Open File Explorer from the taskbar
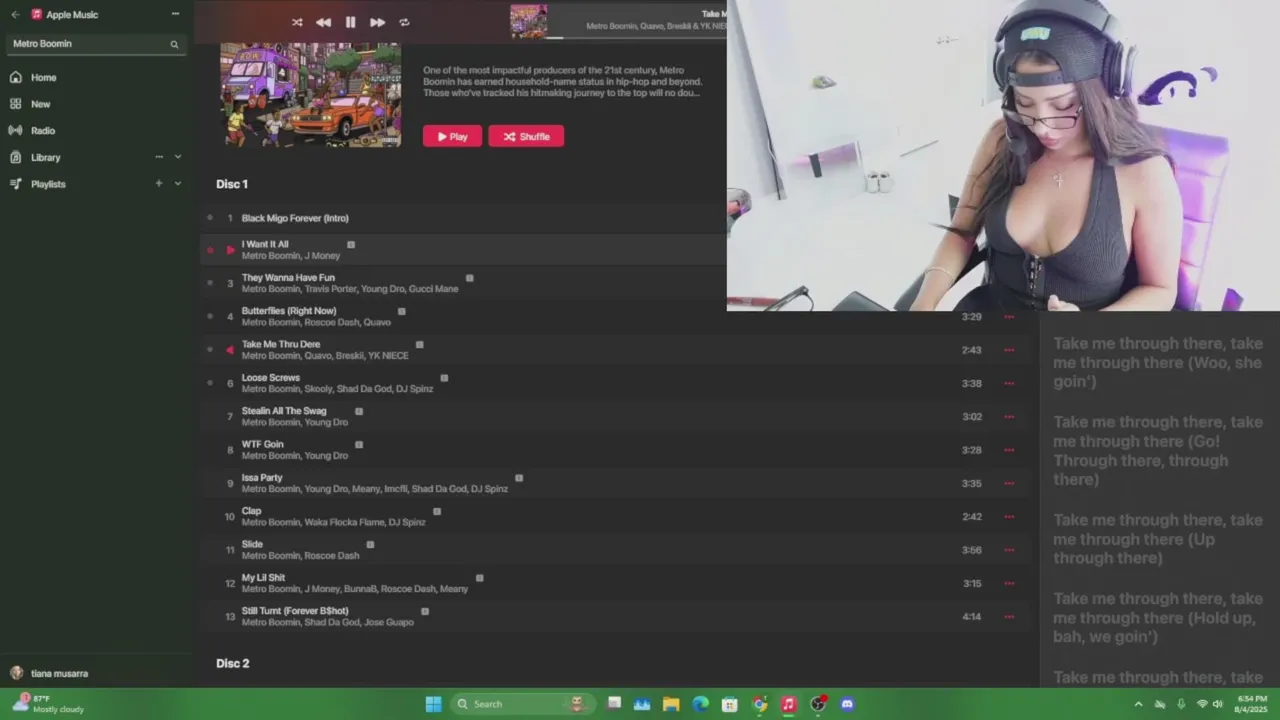1280x720 pixels. (671, 704)
